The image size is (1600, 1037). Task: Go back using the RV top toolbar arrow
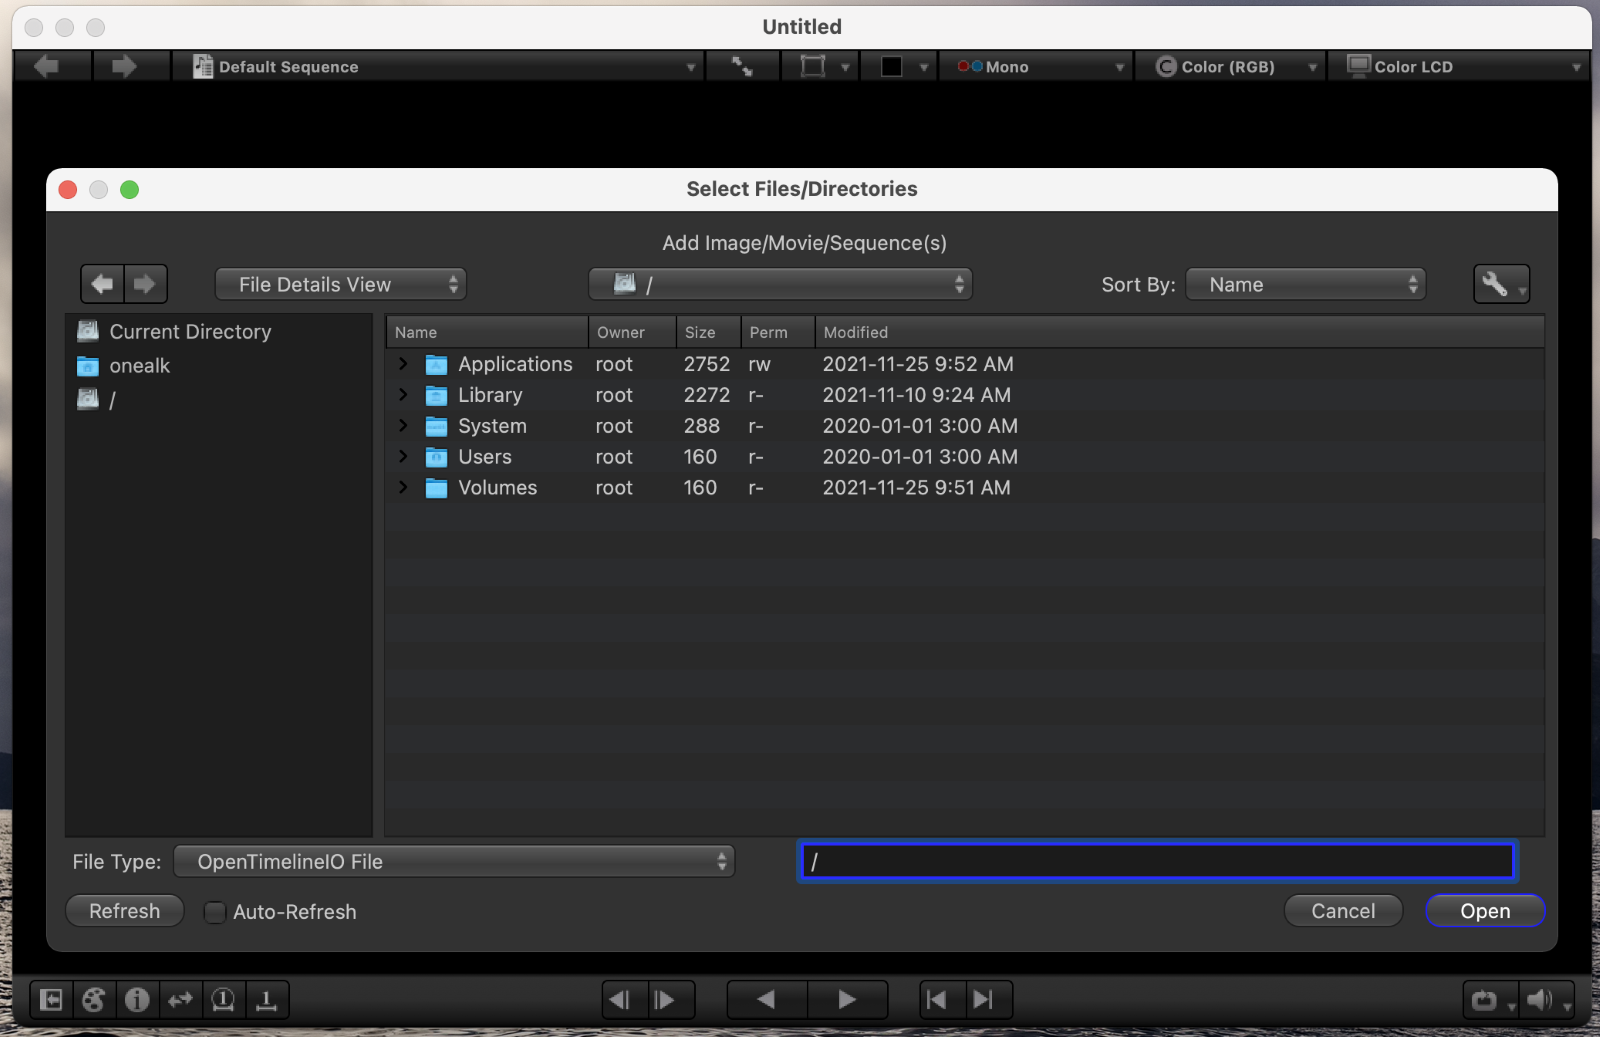(x=46, y=67)
